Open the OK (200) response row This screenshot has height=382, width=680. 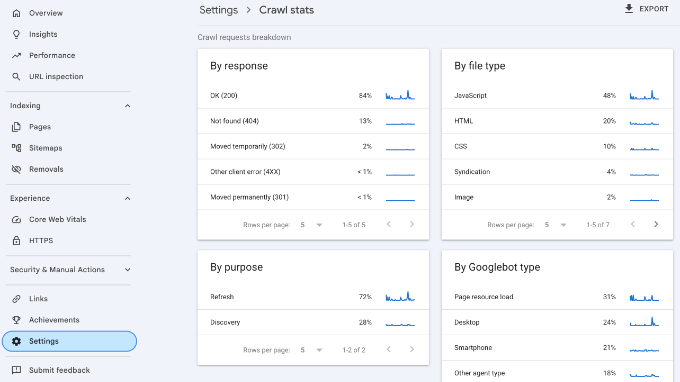tap(313, 96)
